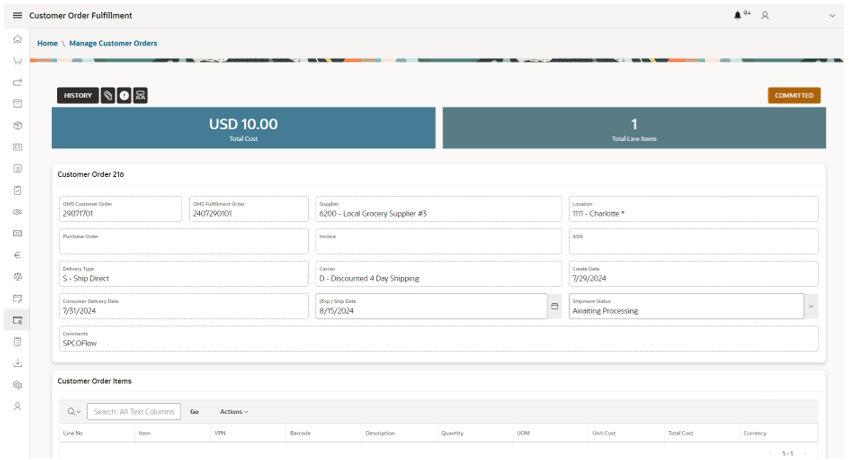Sort by the Line No column header
Viewport: 852px width, 460px height.
click(73, 433)
